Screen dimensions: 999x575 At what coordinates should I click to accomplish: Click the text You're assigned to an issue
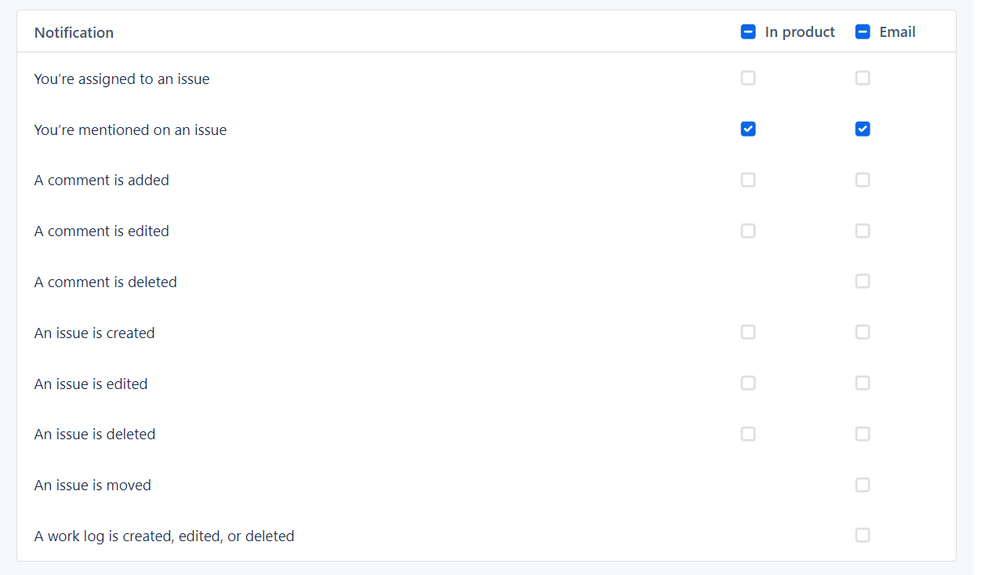pos(122,79)
